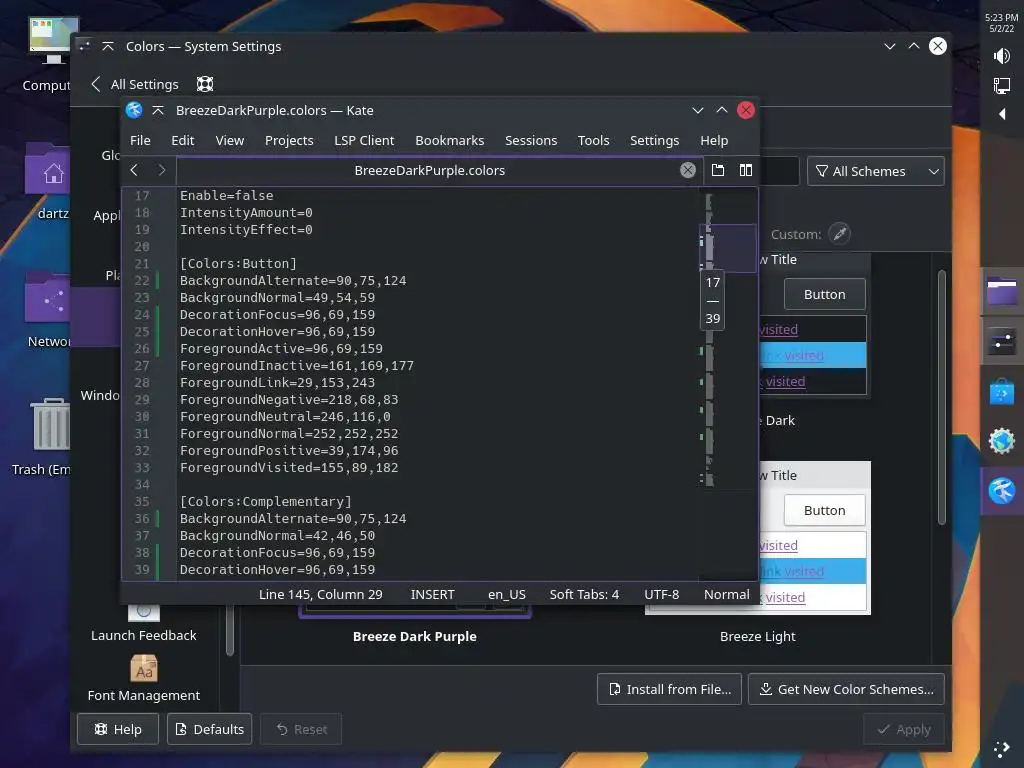The height and width of the screenshot is (768, 1024).
Task: Toggle INSERT mode in status bar
Action: 432,594
